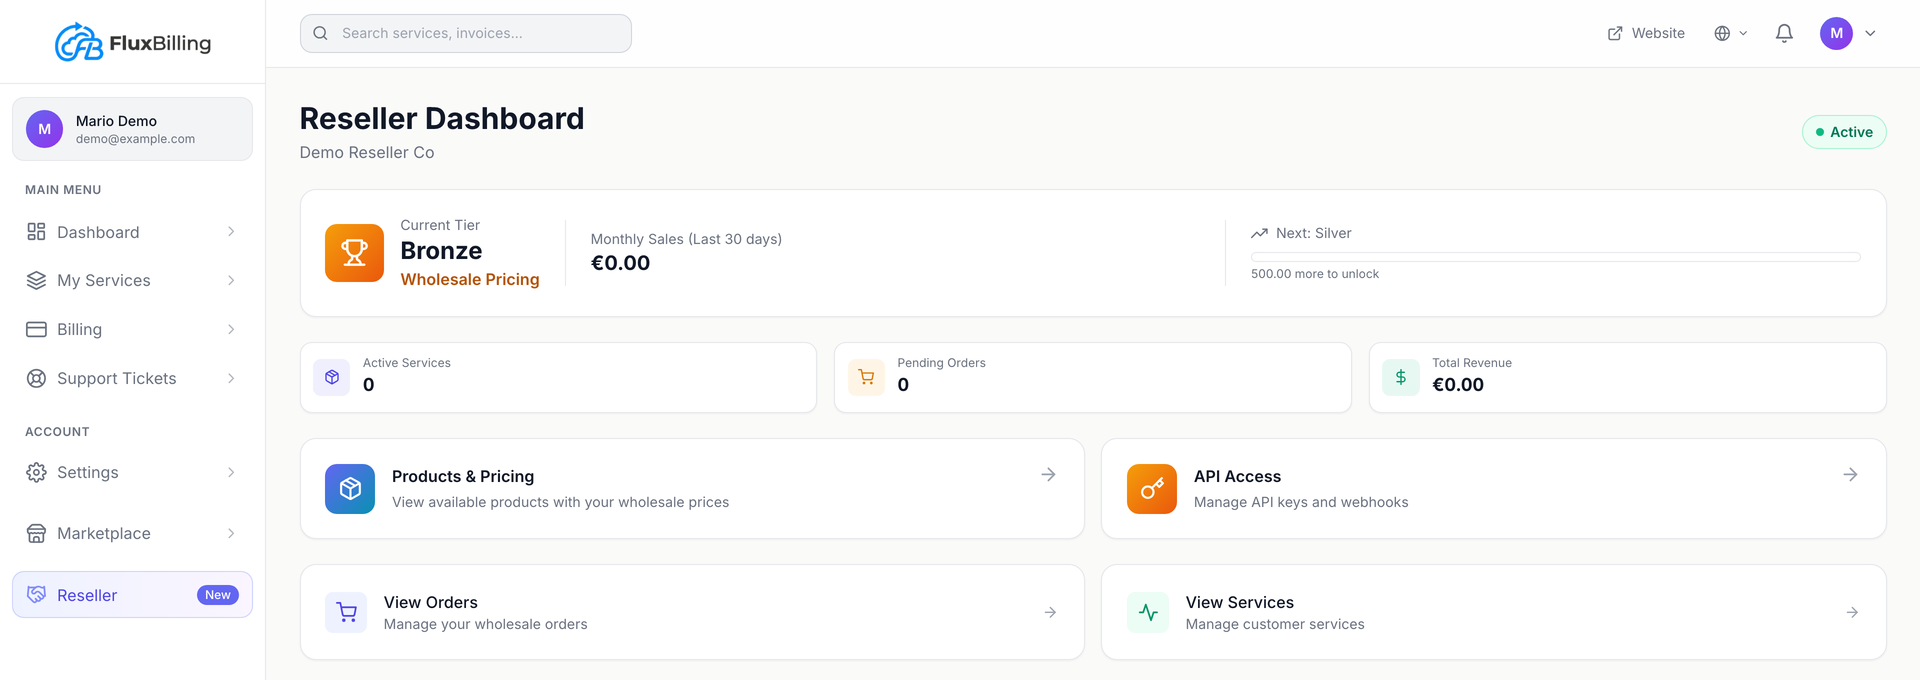Click the FluxBilling logo
1920x680 pixels.
[x=133, y=42]
